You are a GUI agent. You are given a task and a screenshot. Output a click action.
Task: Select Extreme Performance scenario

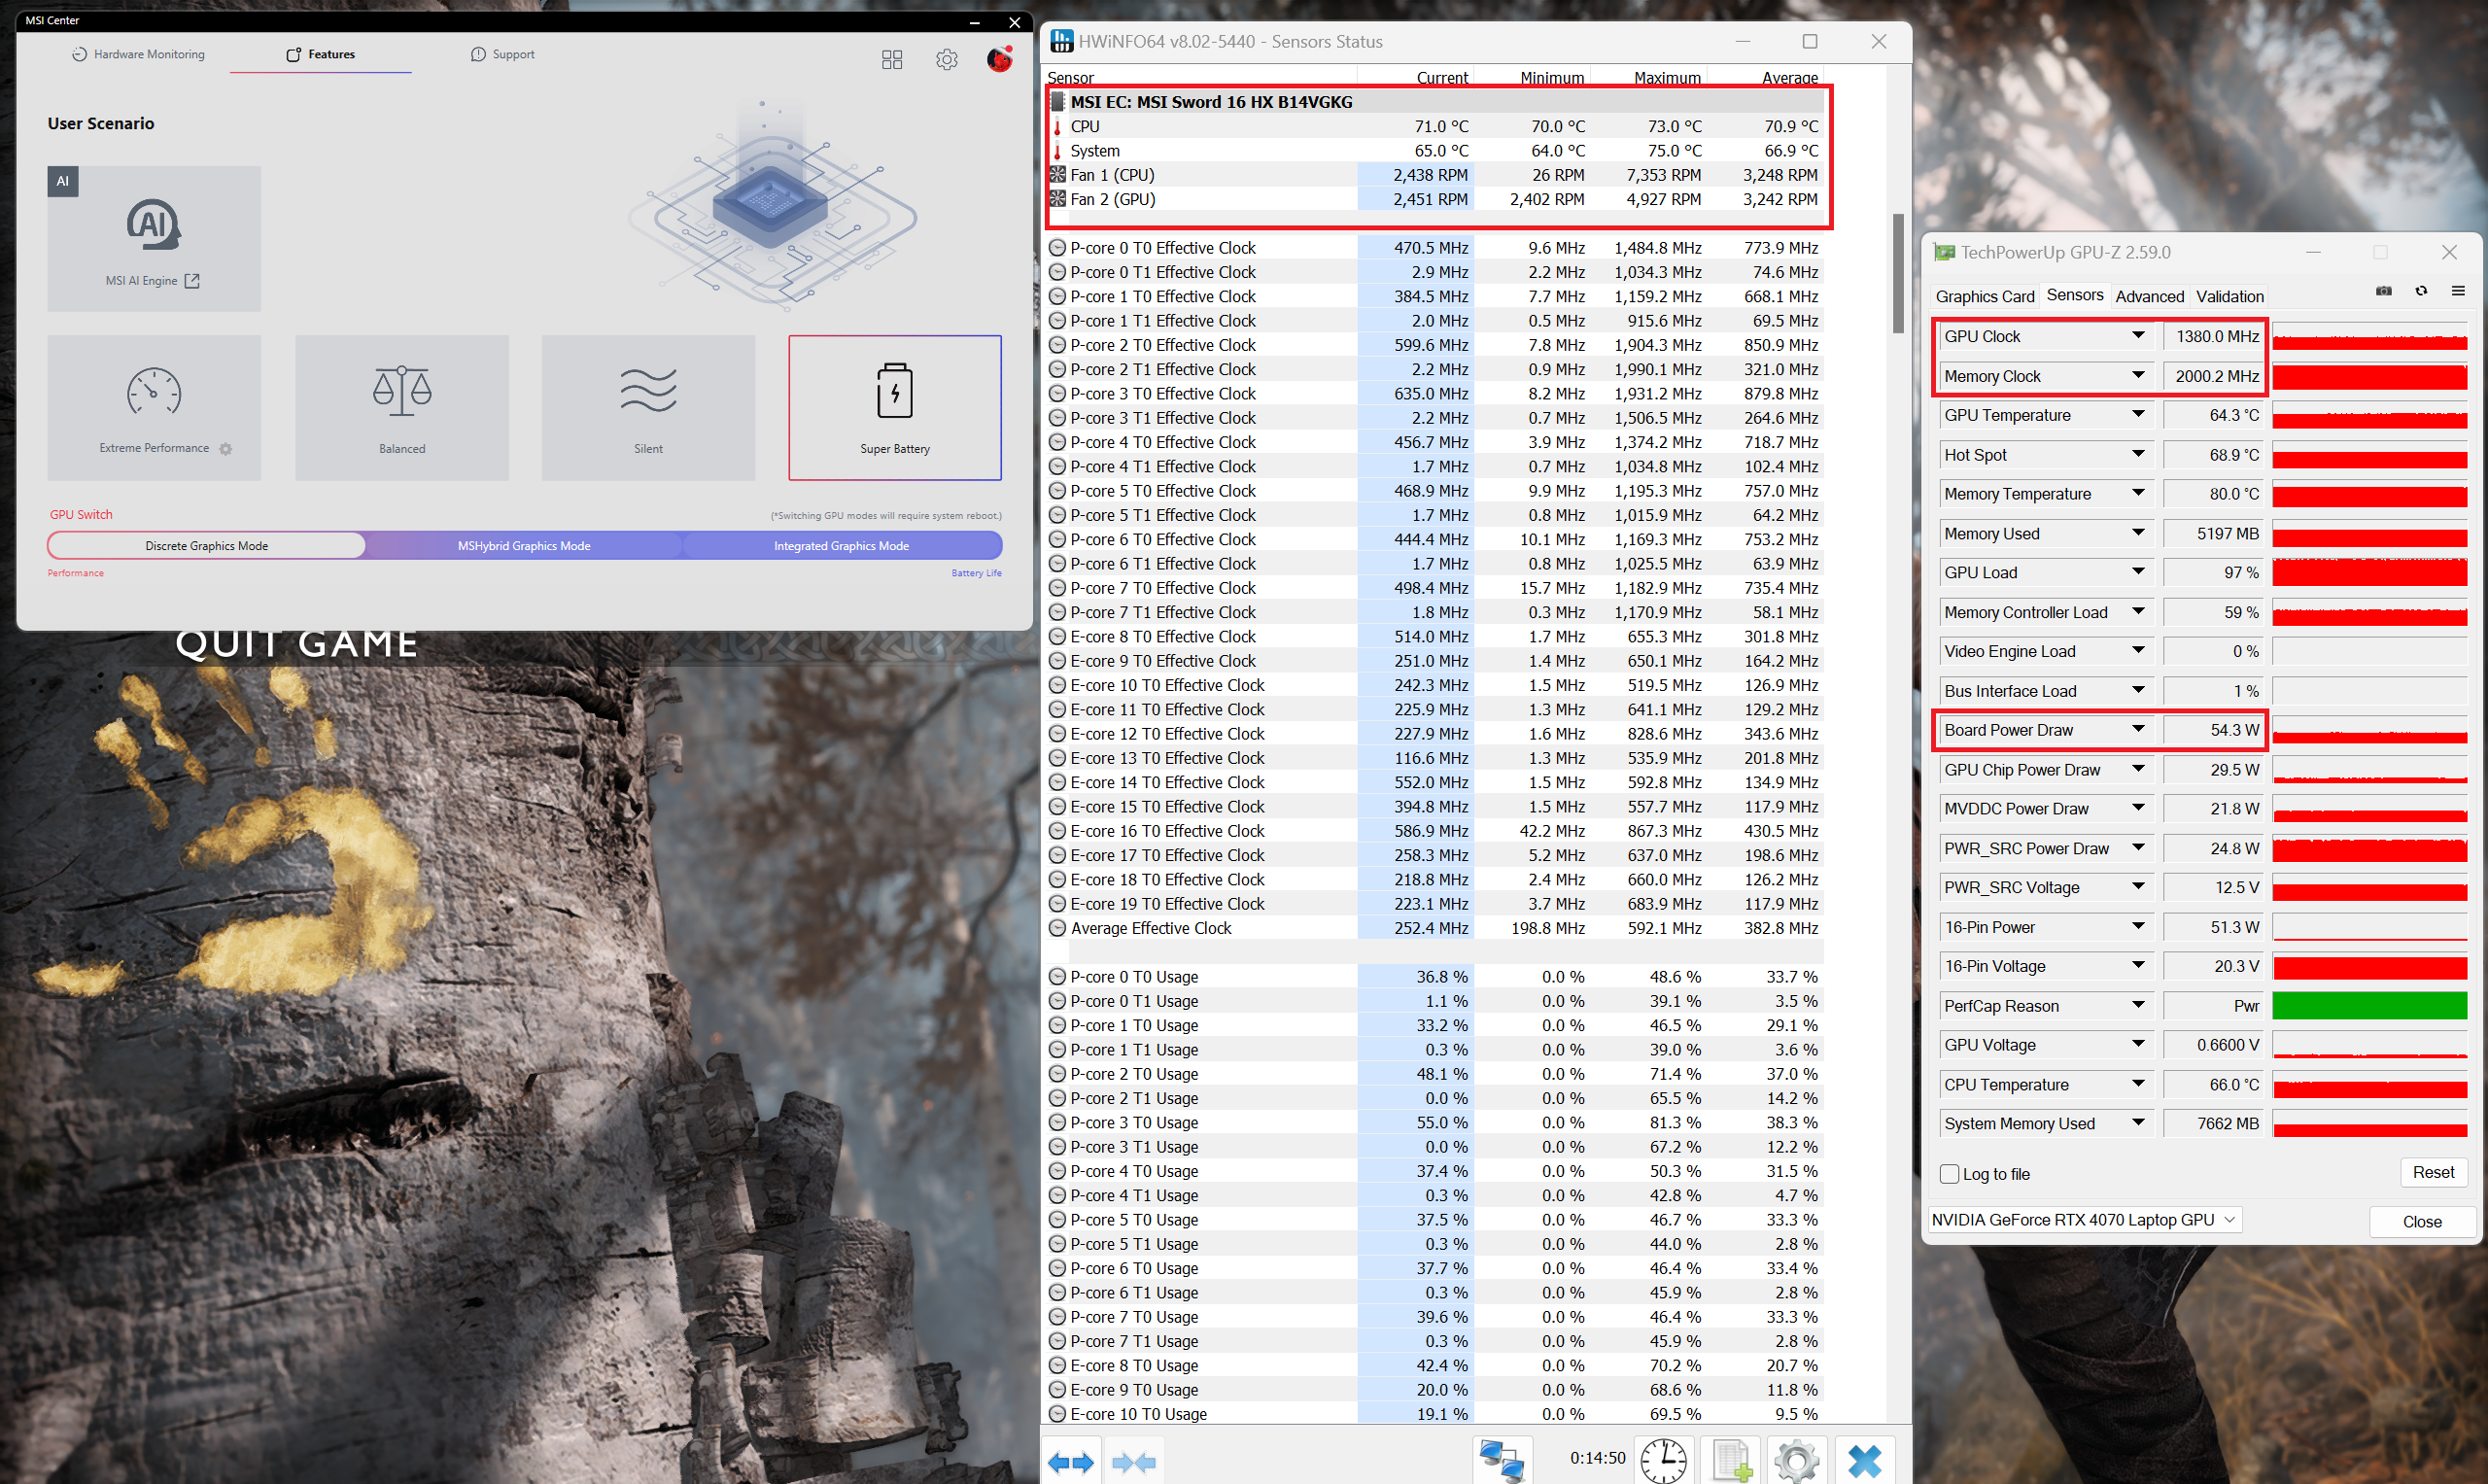click(154, 407)
